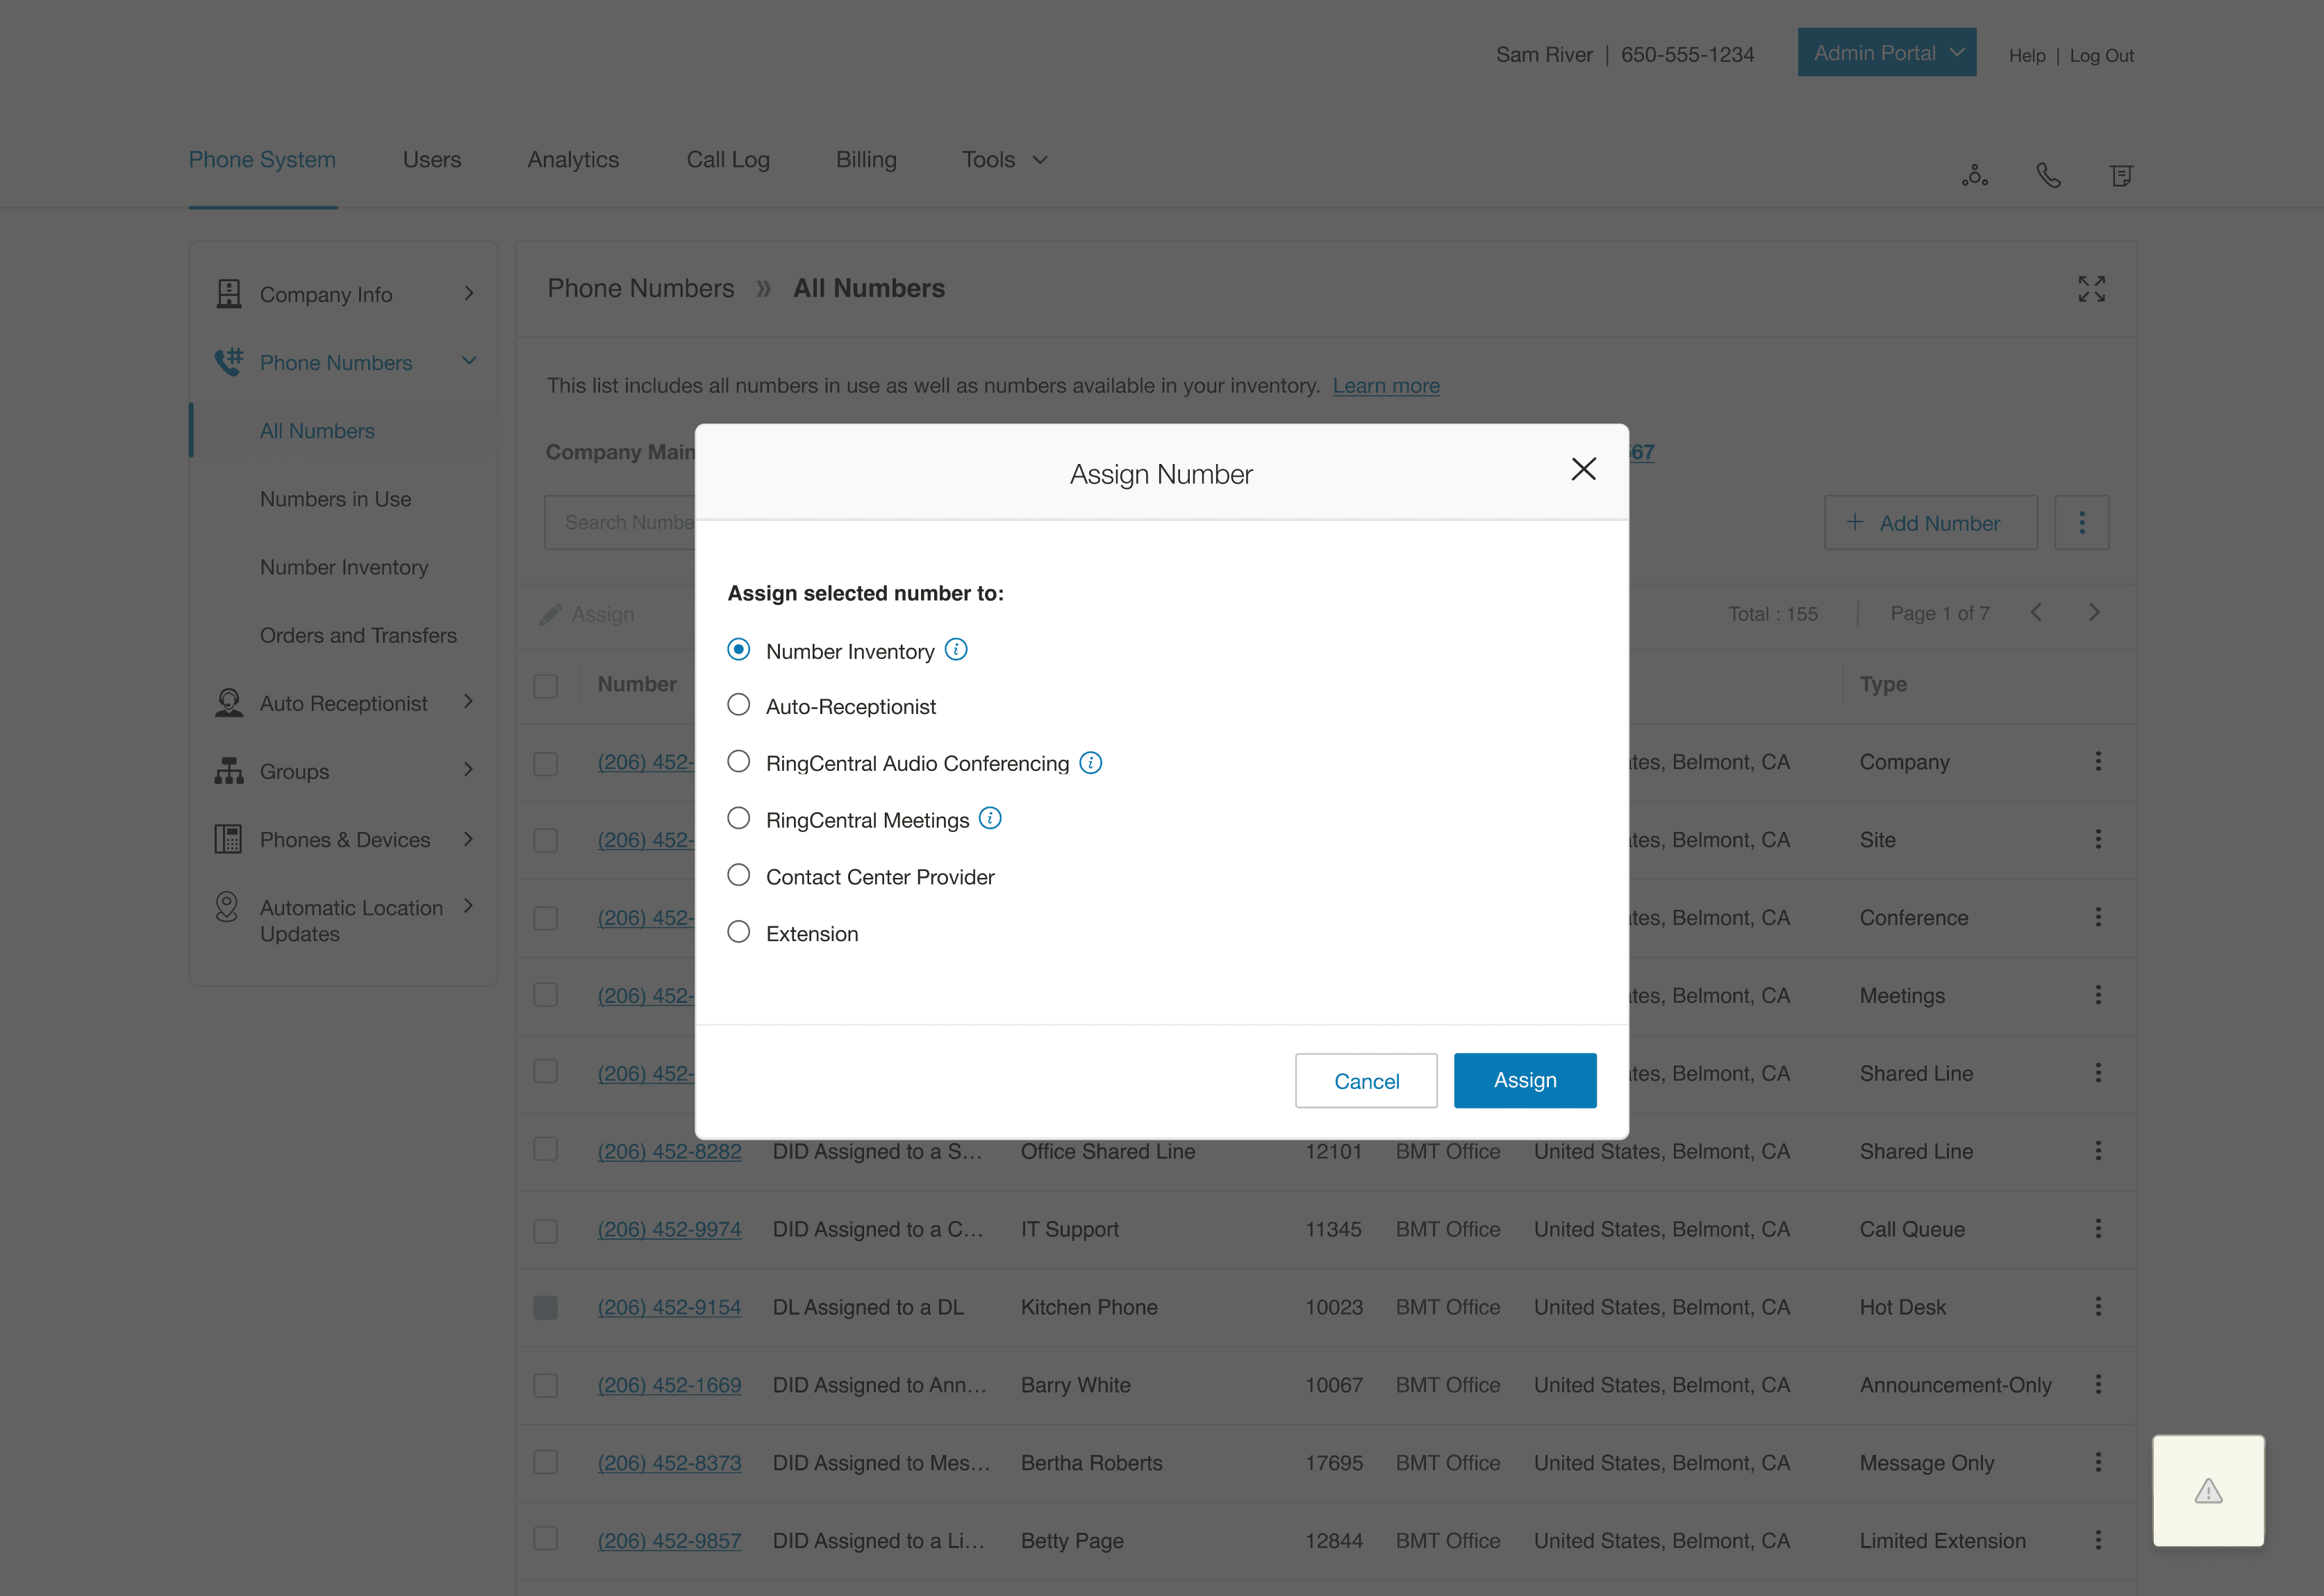Open kebab menu for Hot Desk row
The height and width of the screenshot is (1596, 2324).
coord(2098,1306)
